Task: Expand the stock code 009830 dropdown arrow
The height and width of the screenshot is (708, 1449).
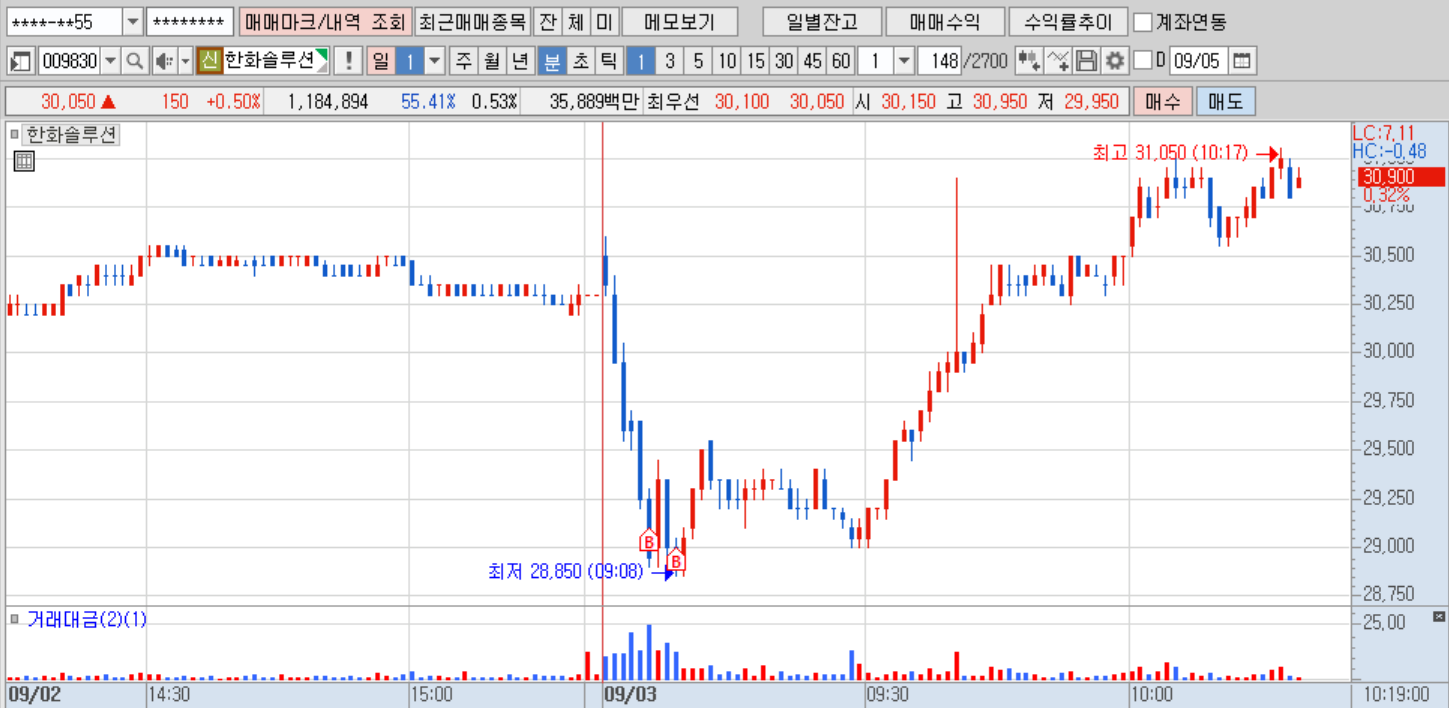Action: 110,61
